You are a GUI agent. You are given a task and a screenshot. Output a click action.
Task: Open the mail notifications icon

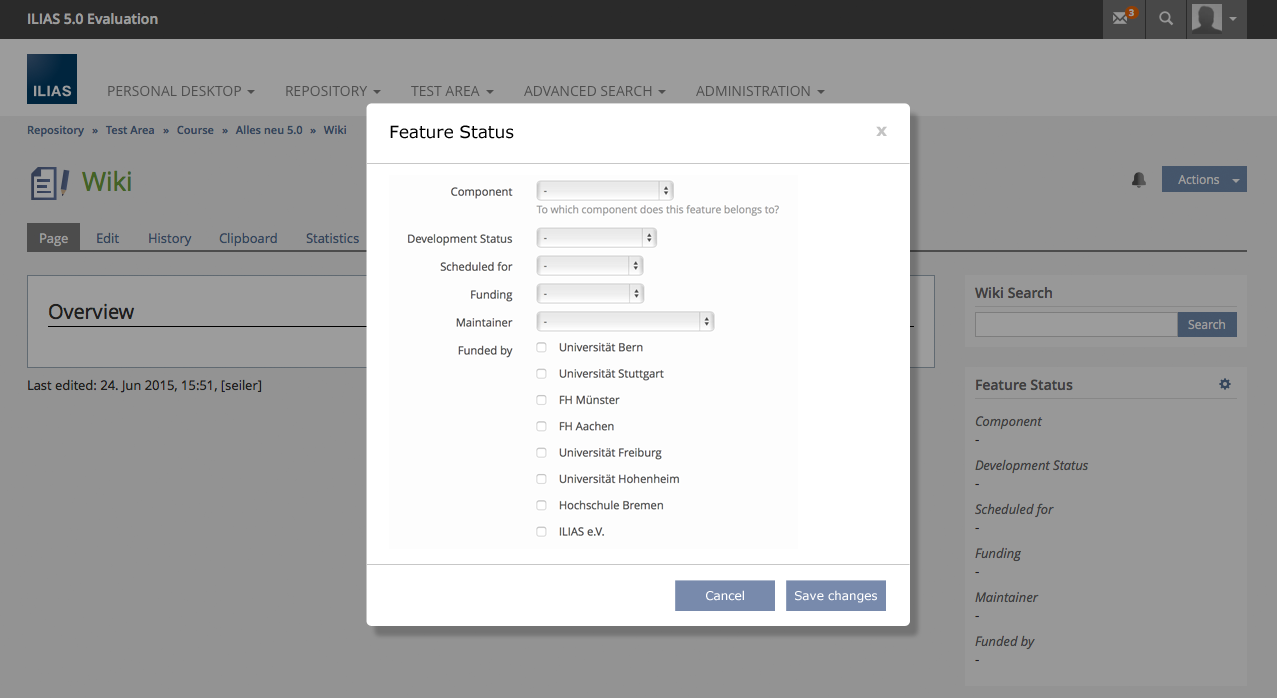[x=1123, y=19]
